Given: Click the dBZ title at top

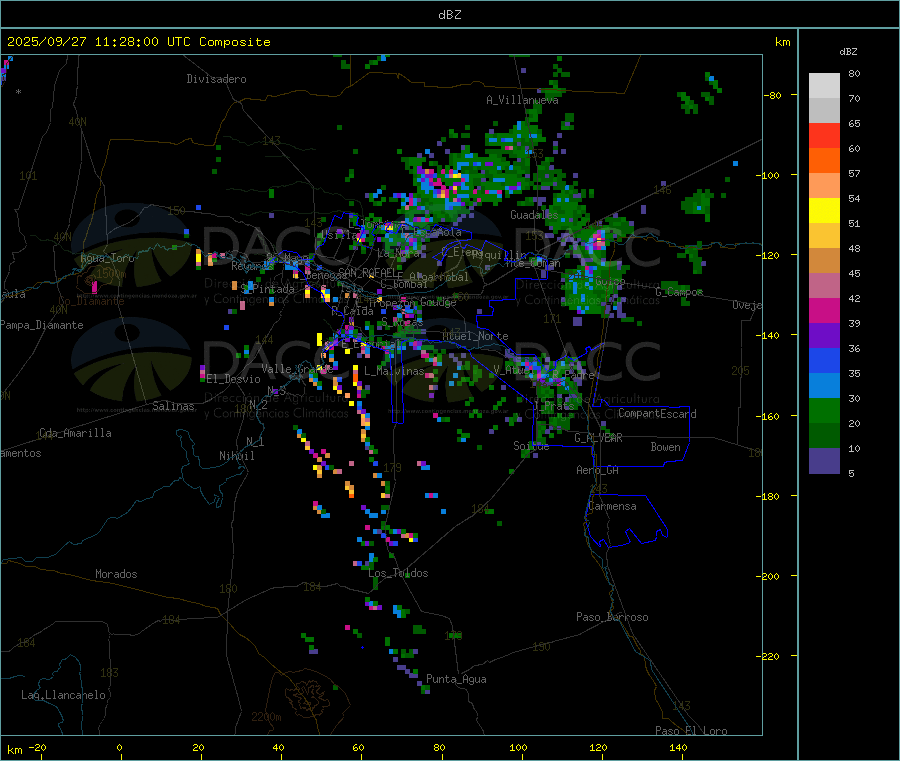Looking at the screenshot, I should (449, 14).
